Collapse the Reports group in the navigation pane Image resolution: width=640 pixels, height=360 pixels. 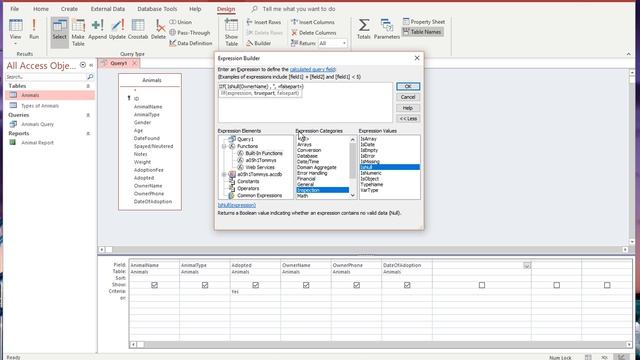pyautogui.click(x=88, y=133)
